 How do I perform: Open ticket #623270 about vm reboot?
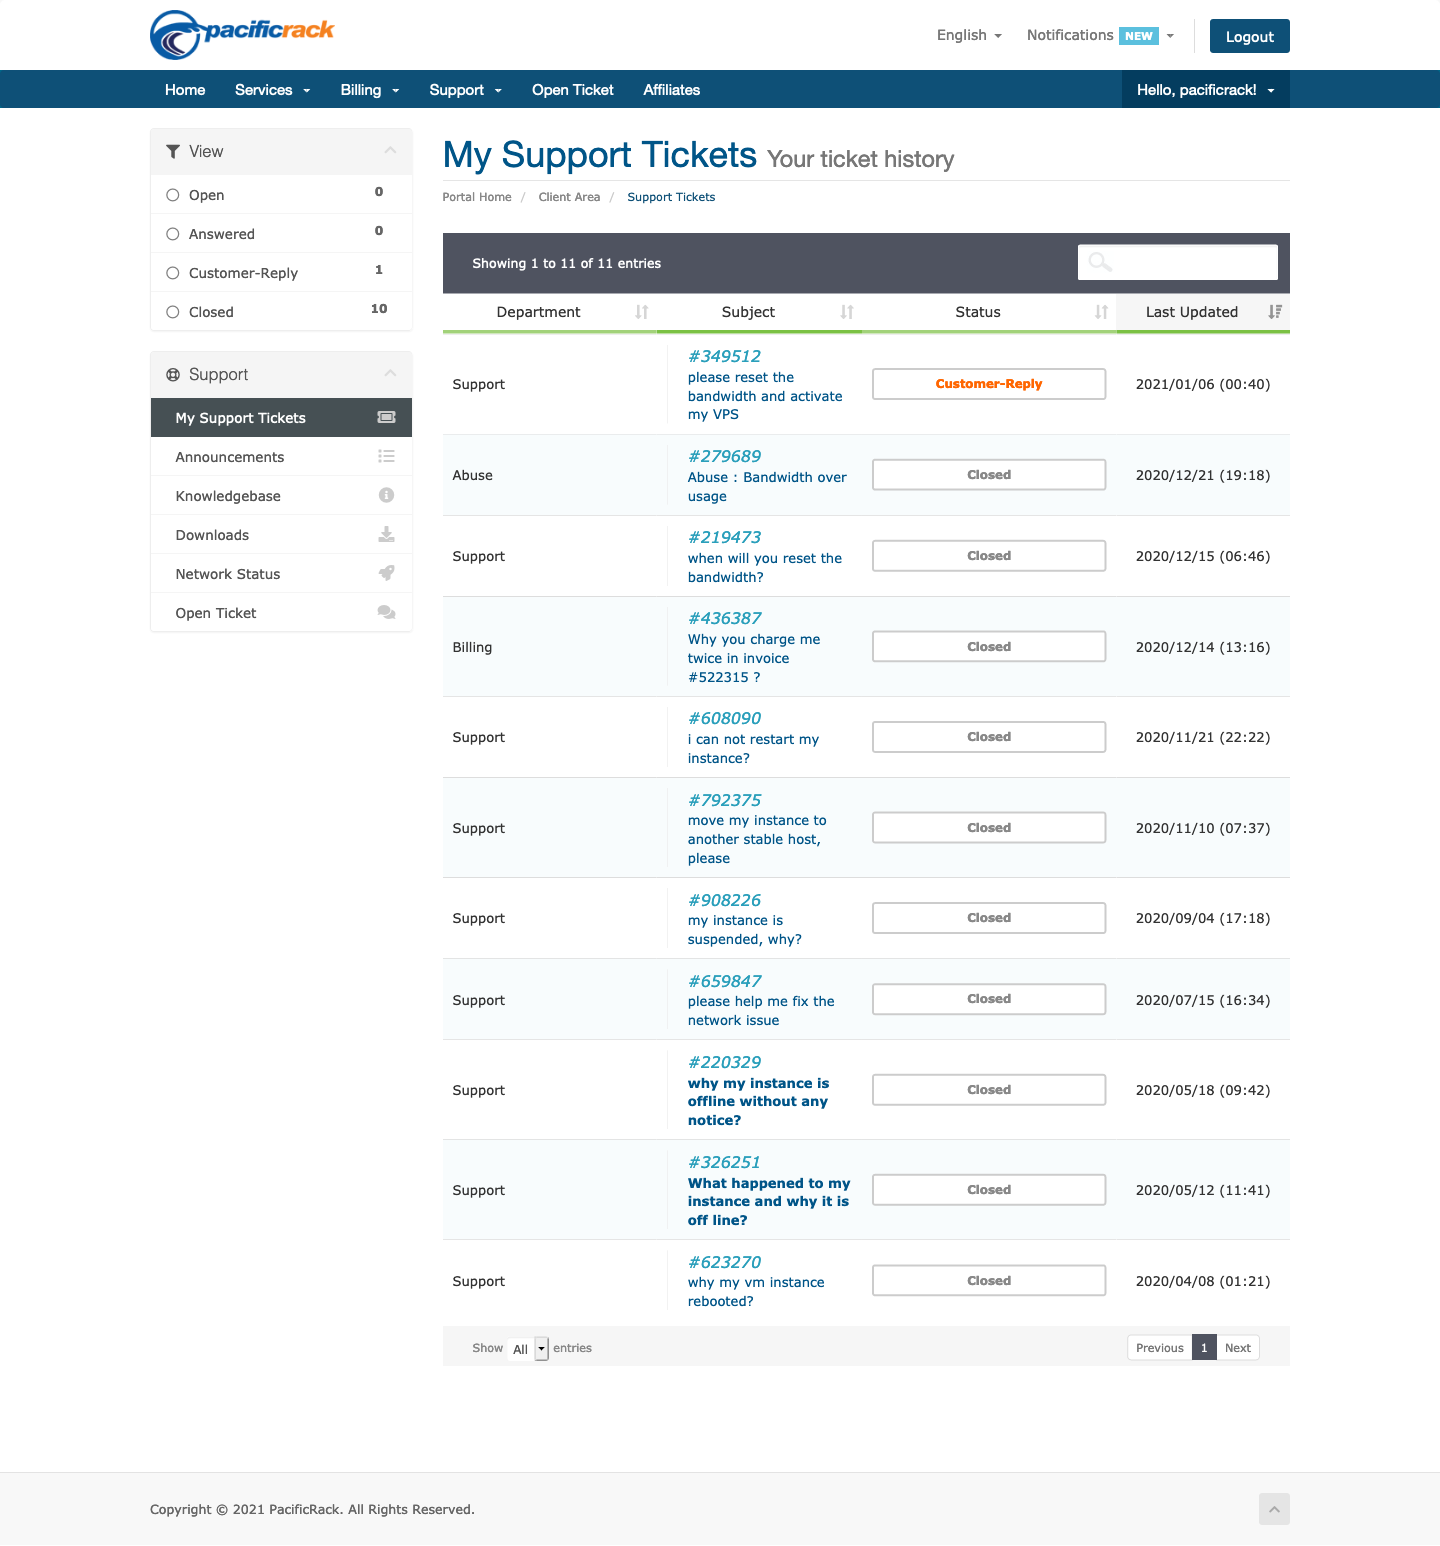pos(724,1262)
